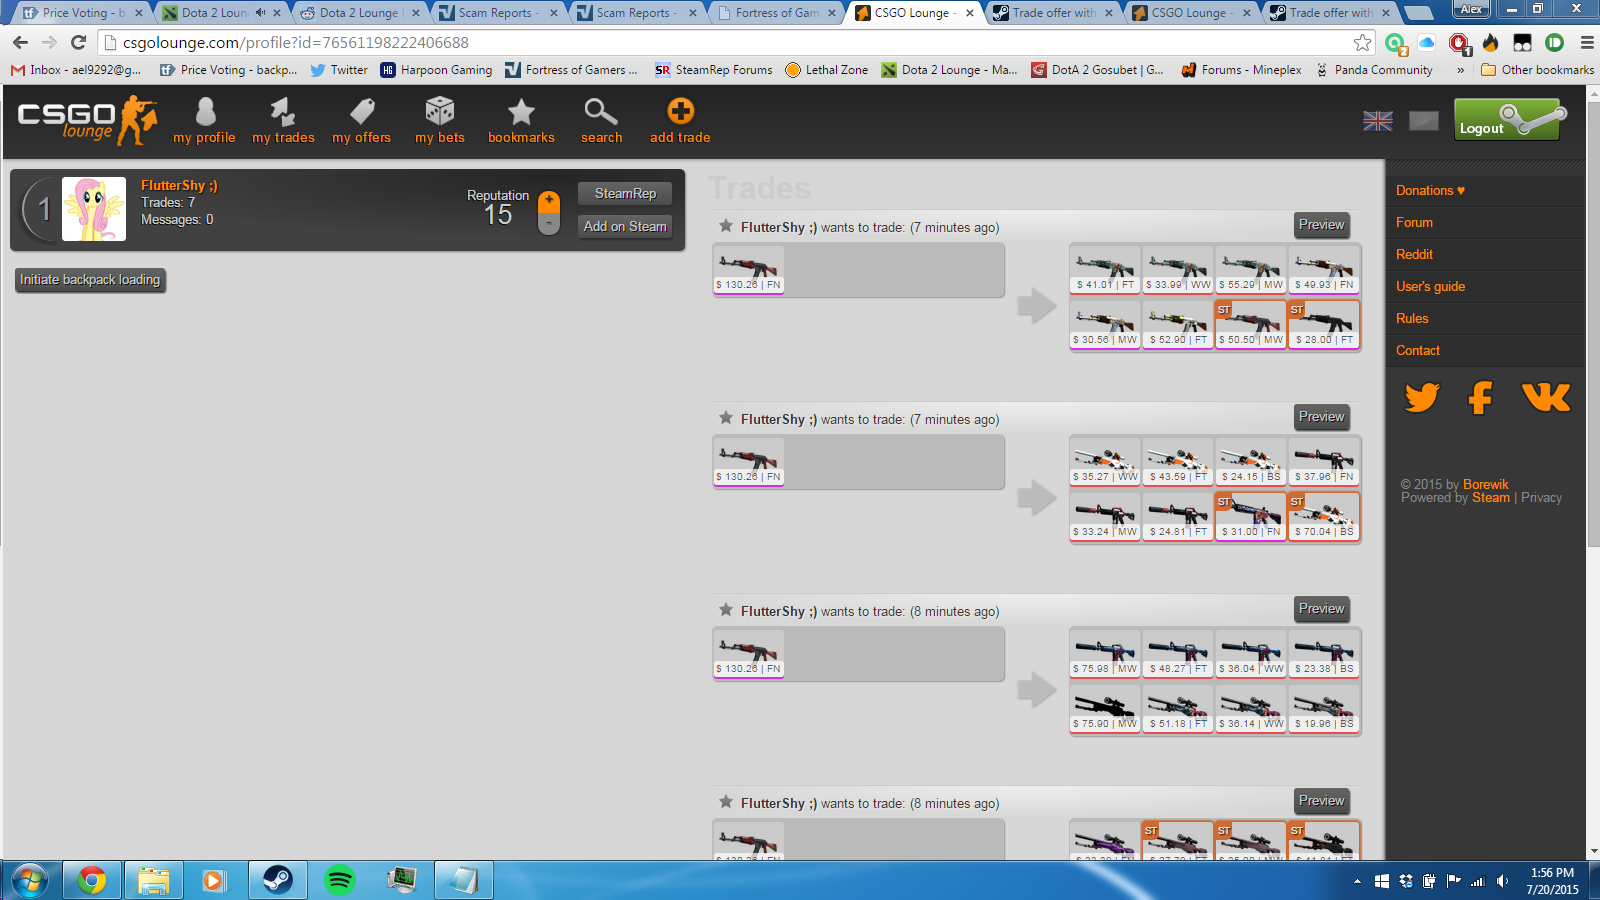1600x900 pixels.
Task: Upvote reputation with the plus button
Action: tap(549, 201)
